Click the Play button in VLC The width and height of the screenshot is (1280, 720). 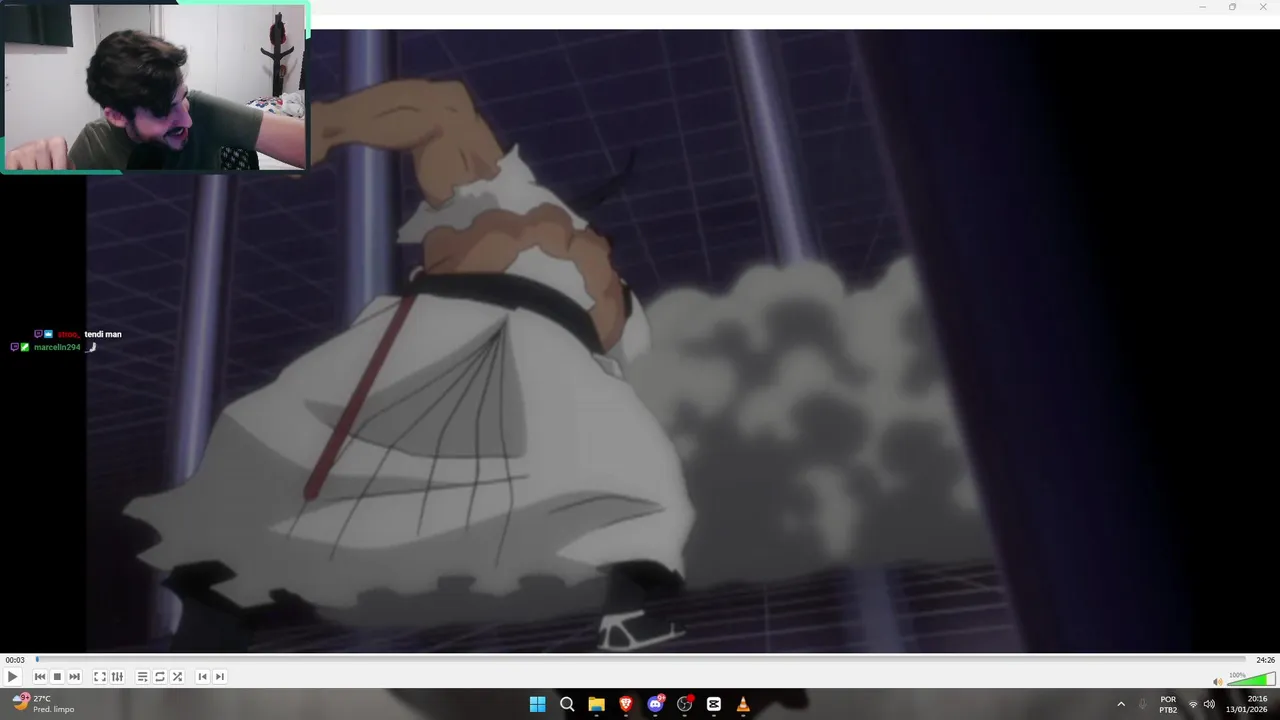pyautogui.click(x=13, y=677)
